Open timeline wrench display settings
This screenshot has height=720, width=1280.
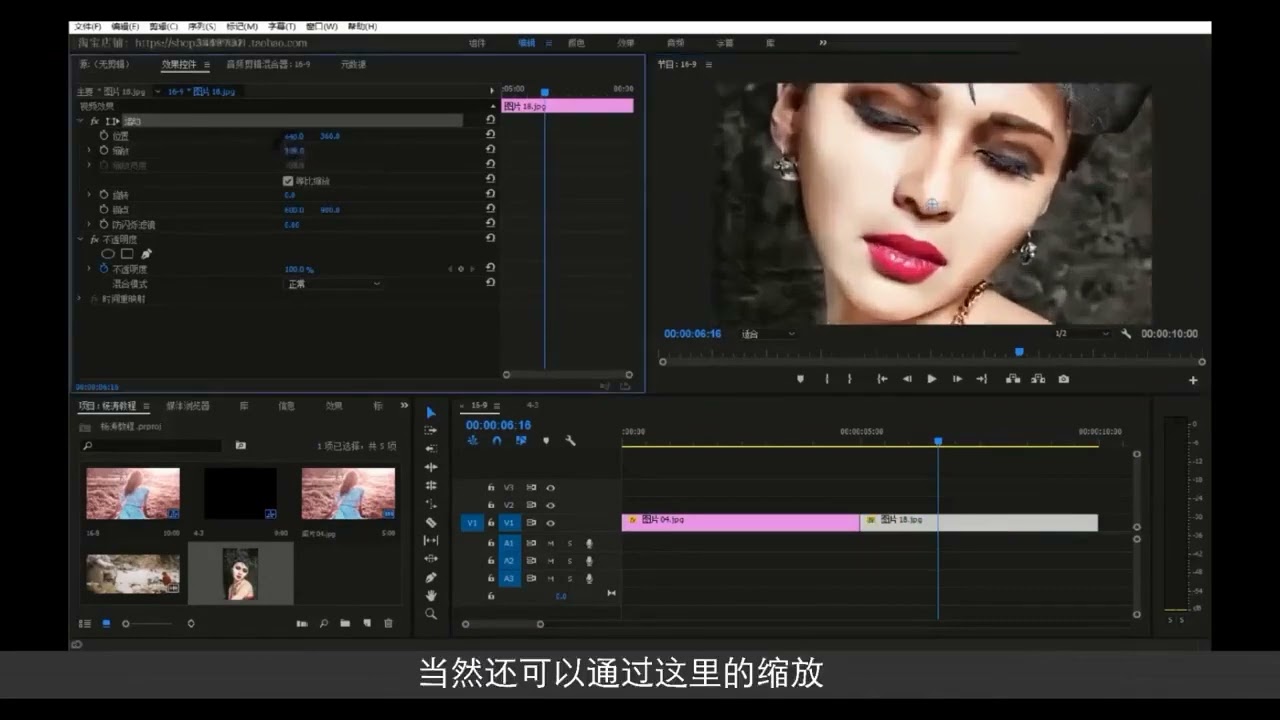570,440
